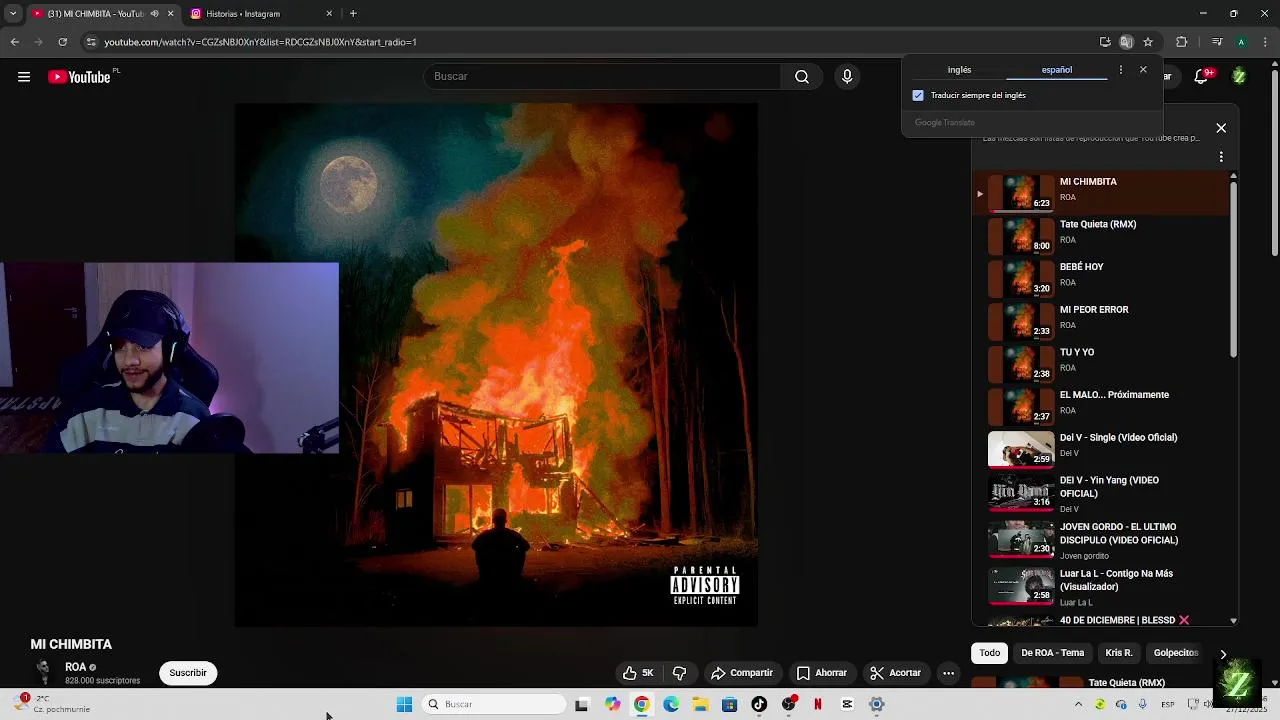Image resolution: width=1280 pixels, height=720 pixels.
Task: Bookmark this page with the star icon
Action: [x=1148, y=42]
